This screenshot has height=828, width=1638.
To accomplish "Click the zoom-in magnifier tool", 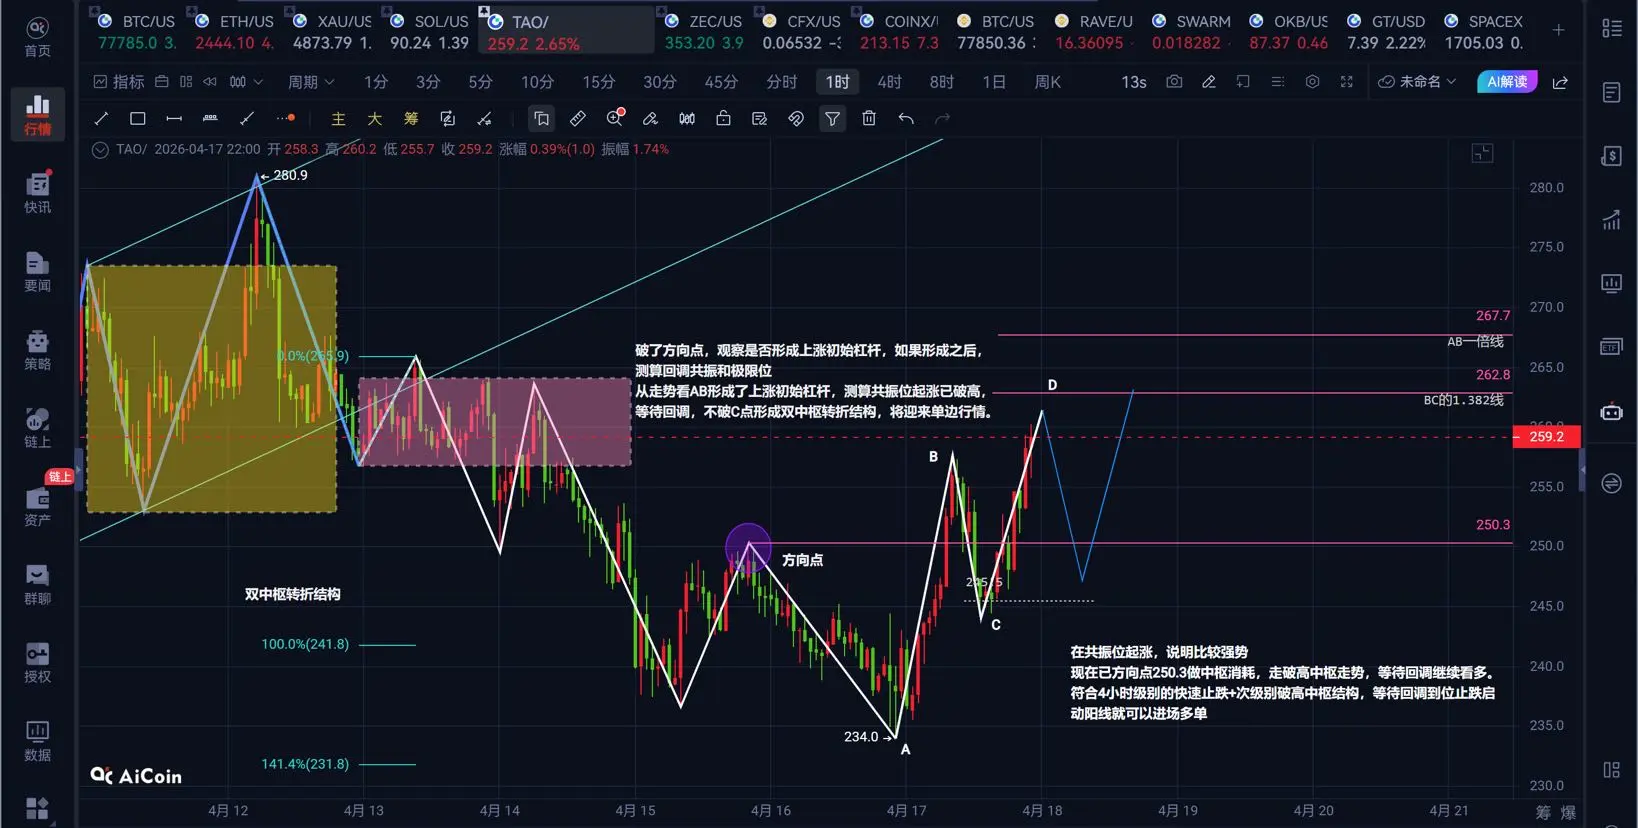I will click(x=615, y=119).
